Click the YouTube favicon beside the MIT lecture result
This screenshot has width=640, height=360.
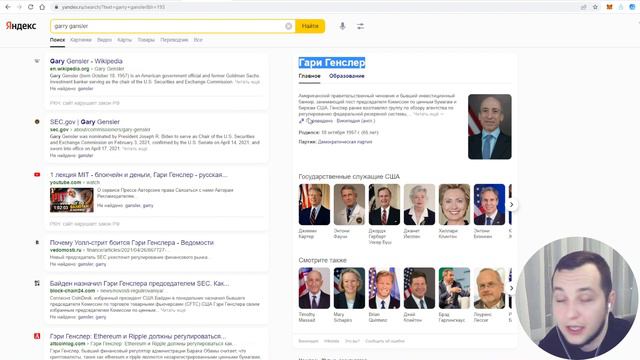pyautogui.click(x=37, y=175)
